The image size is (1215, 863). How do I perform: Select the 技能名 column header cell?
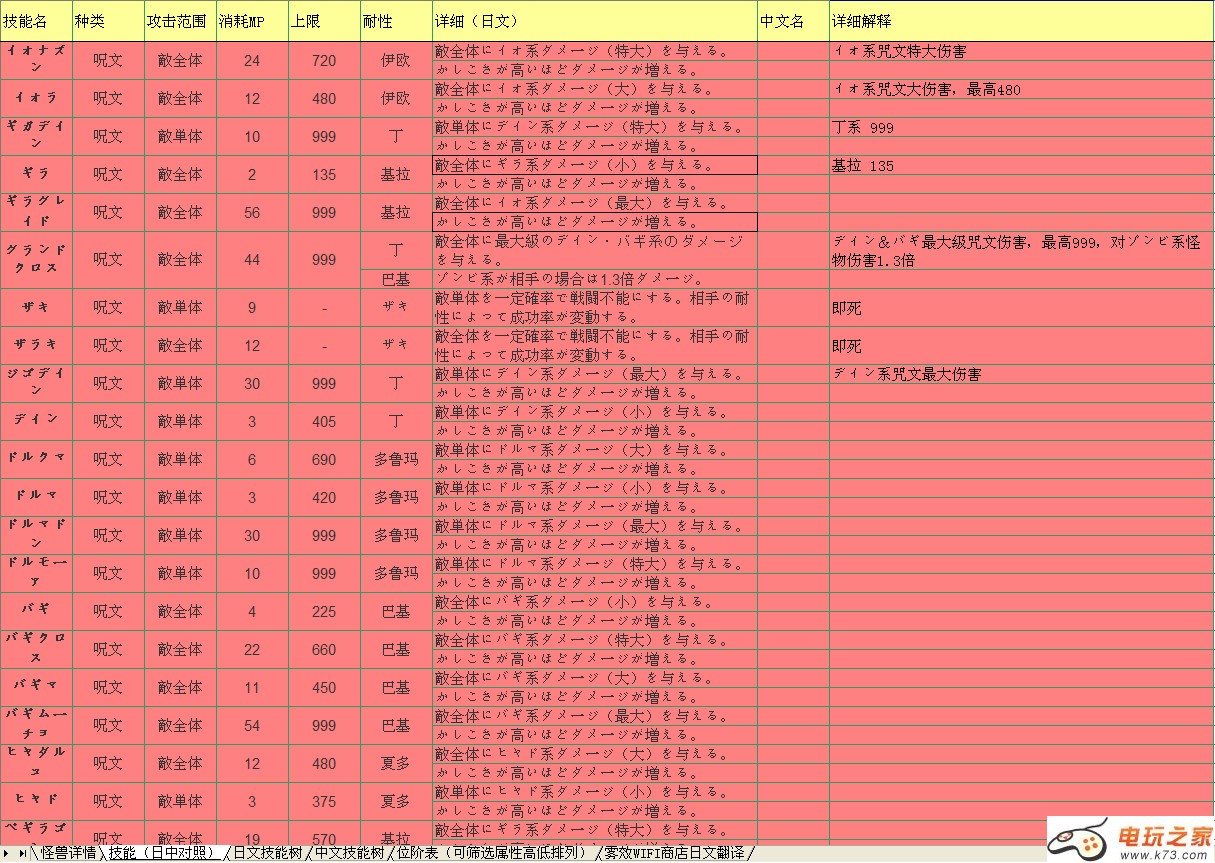point(36,21)
